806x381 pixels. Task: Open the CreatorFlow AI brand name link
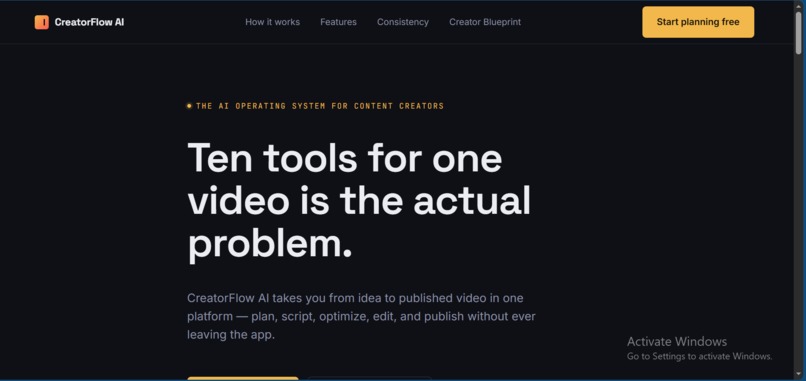coord(89,22)
